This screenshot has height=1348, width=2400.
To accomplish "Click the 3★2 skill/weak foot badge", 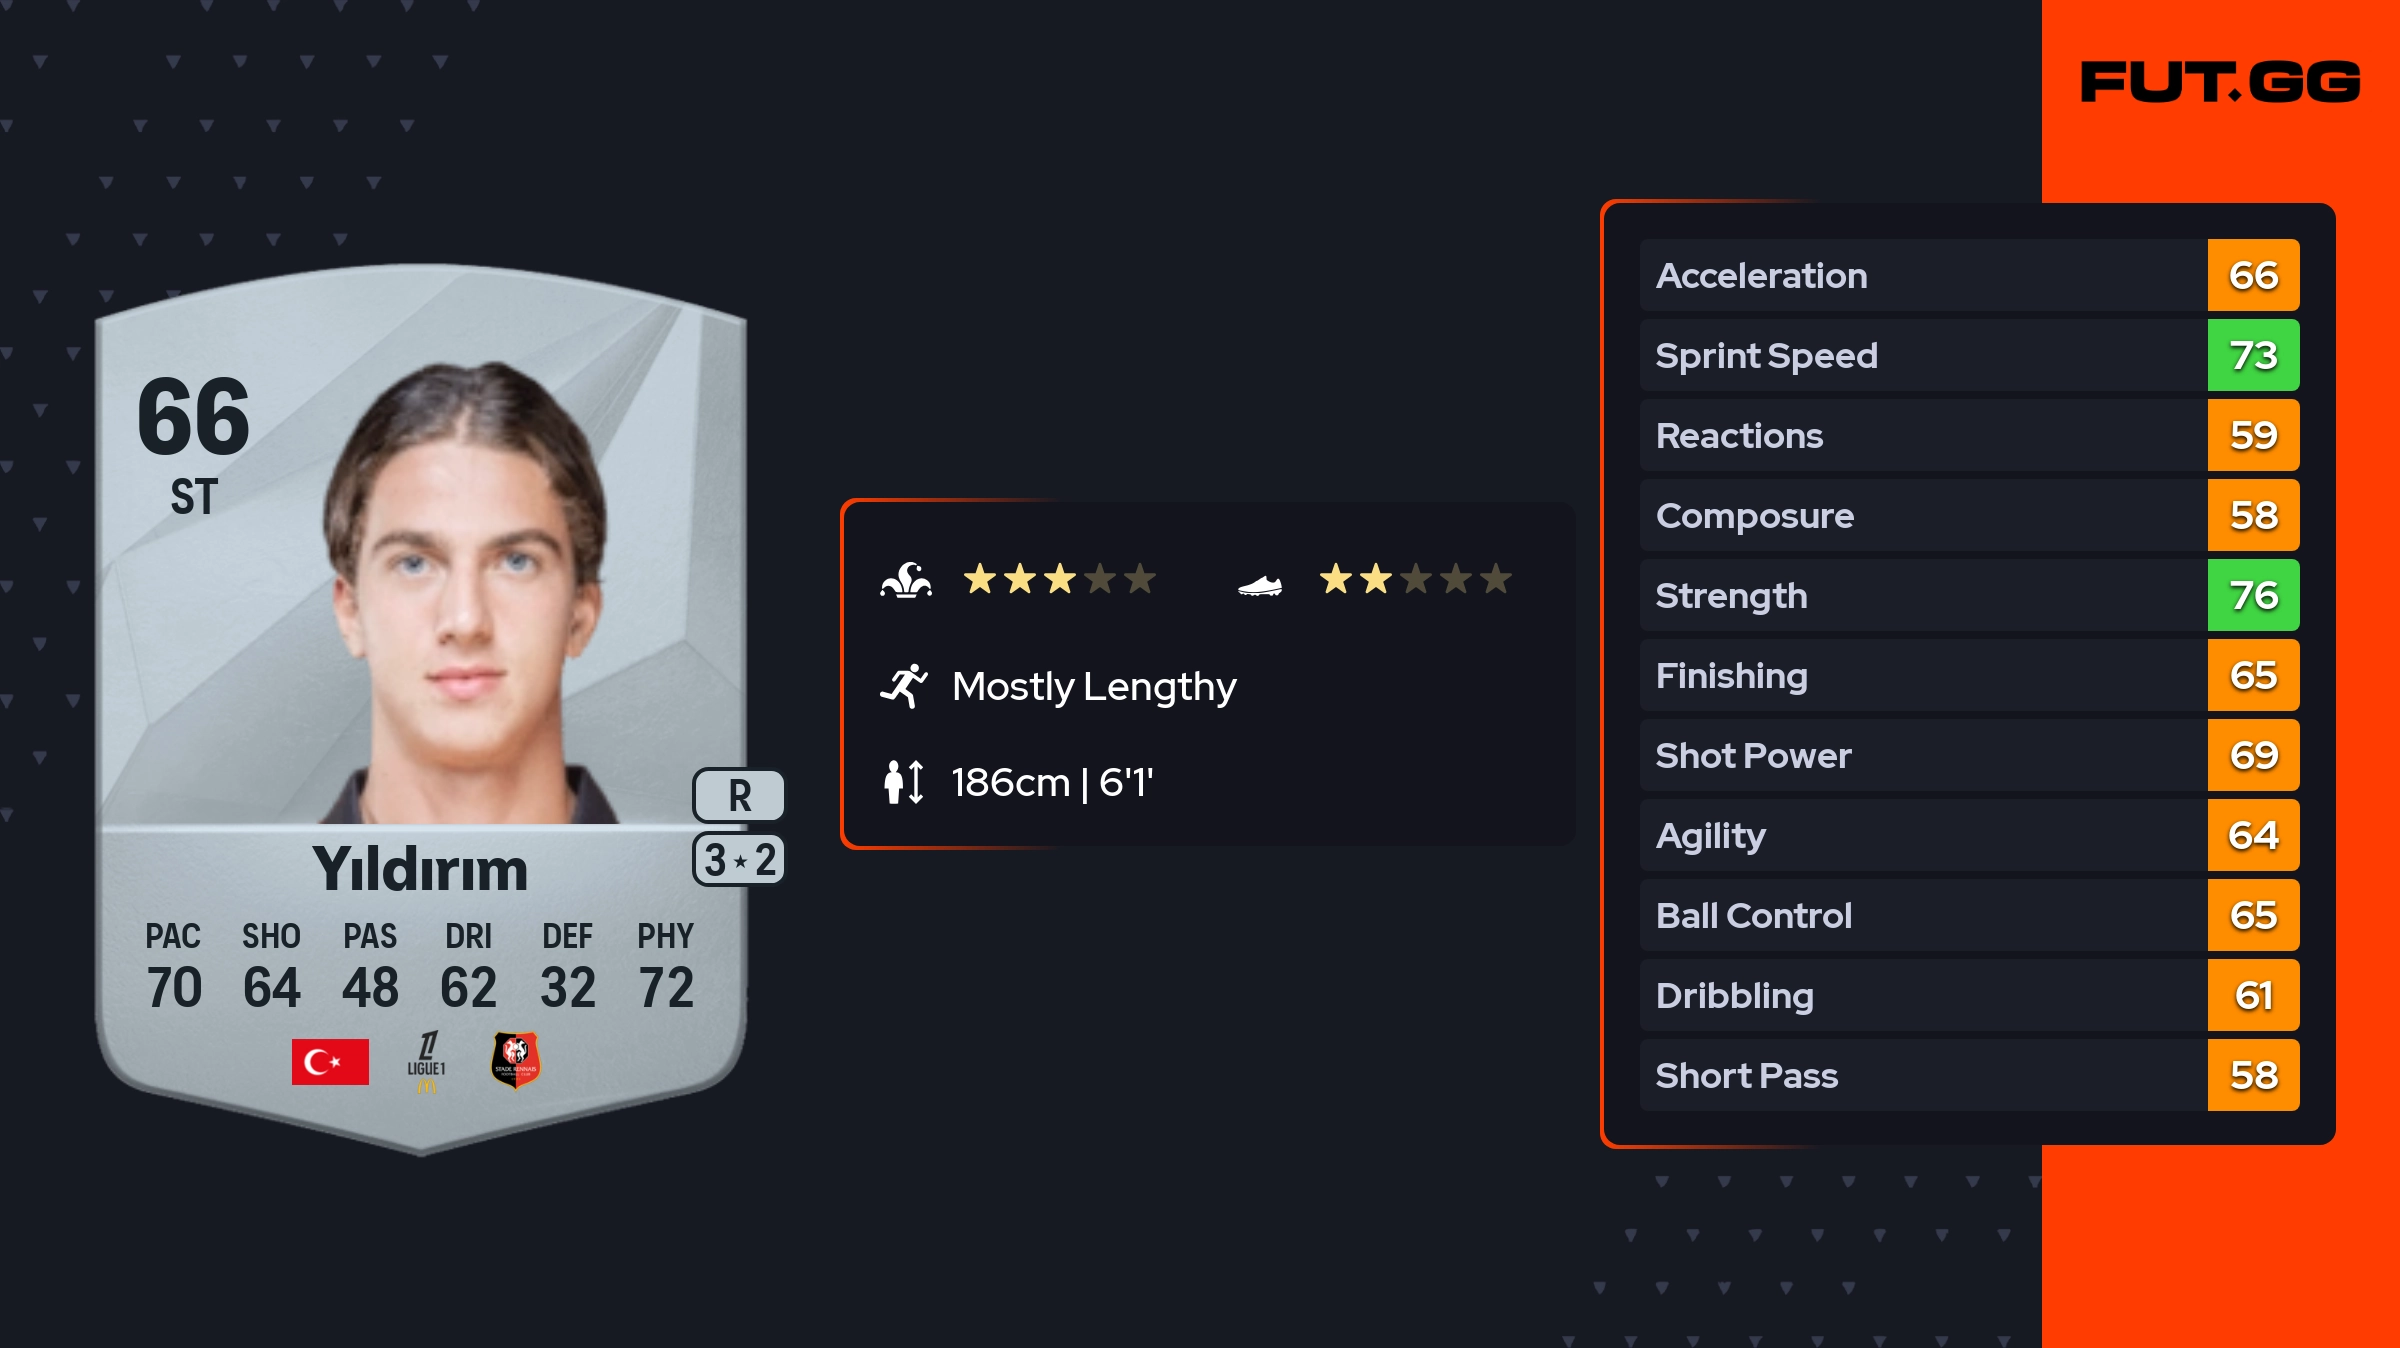I will (x=739, y=860).
